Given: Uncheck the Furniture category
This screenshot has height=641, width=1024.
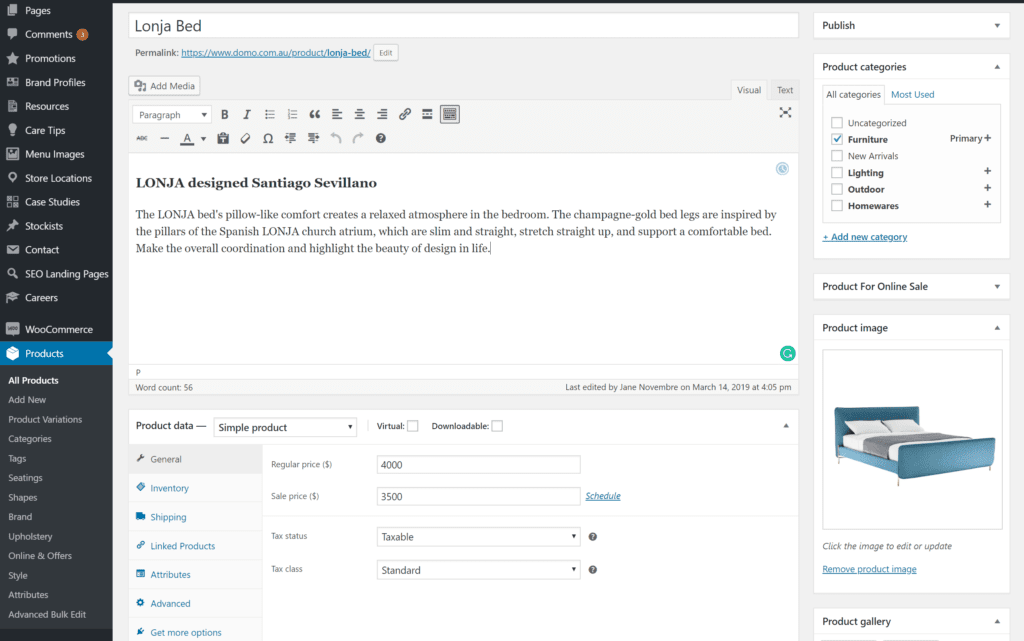Looking at the screenshot, I should 837,139.
